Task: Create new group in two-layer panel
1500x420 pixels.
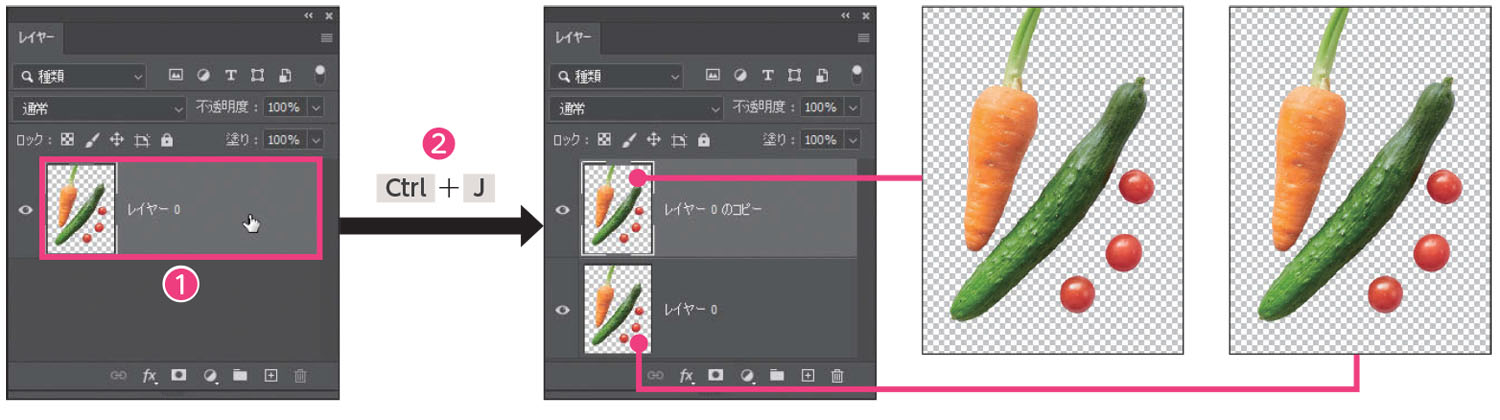Action: 777,376
